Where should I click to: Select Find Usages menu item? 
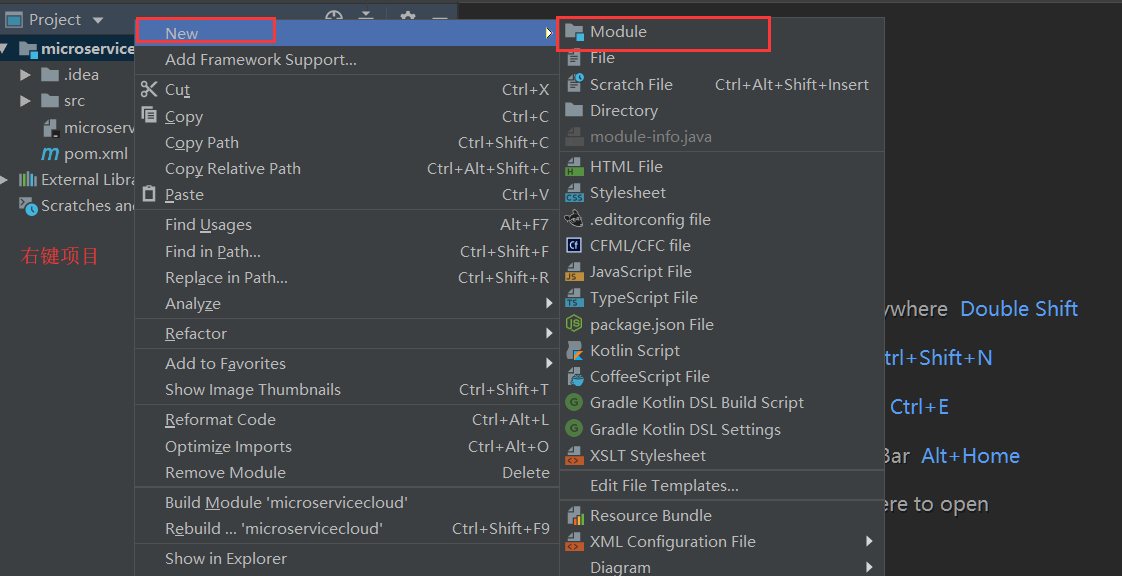pos(208,225)
